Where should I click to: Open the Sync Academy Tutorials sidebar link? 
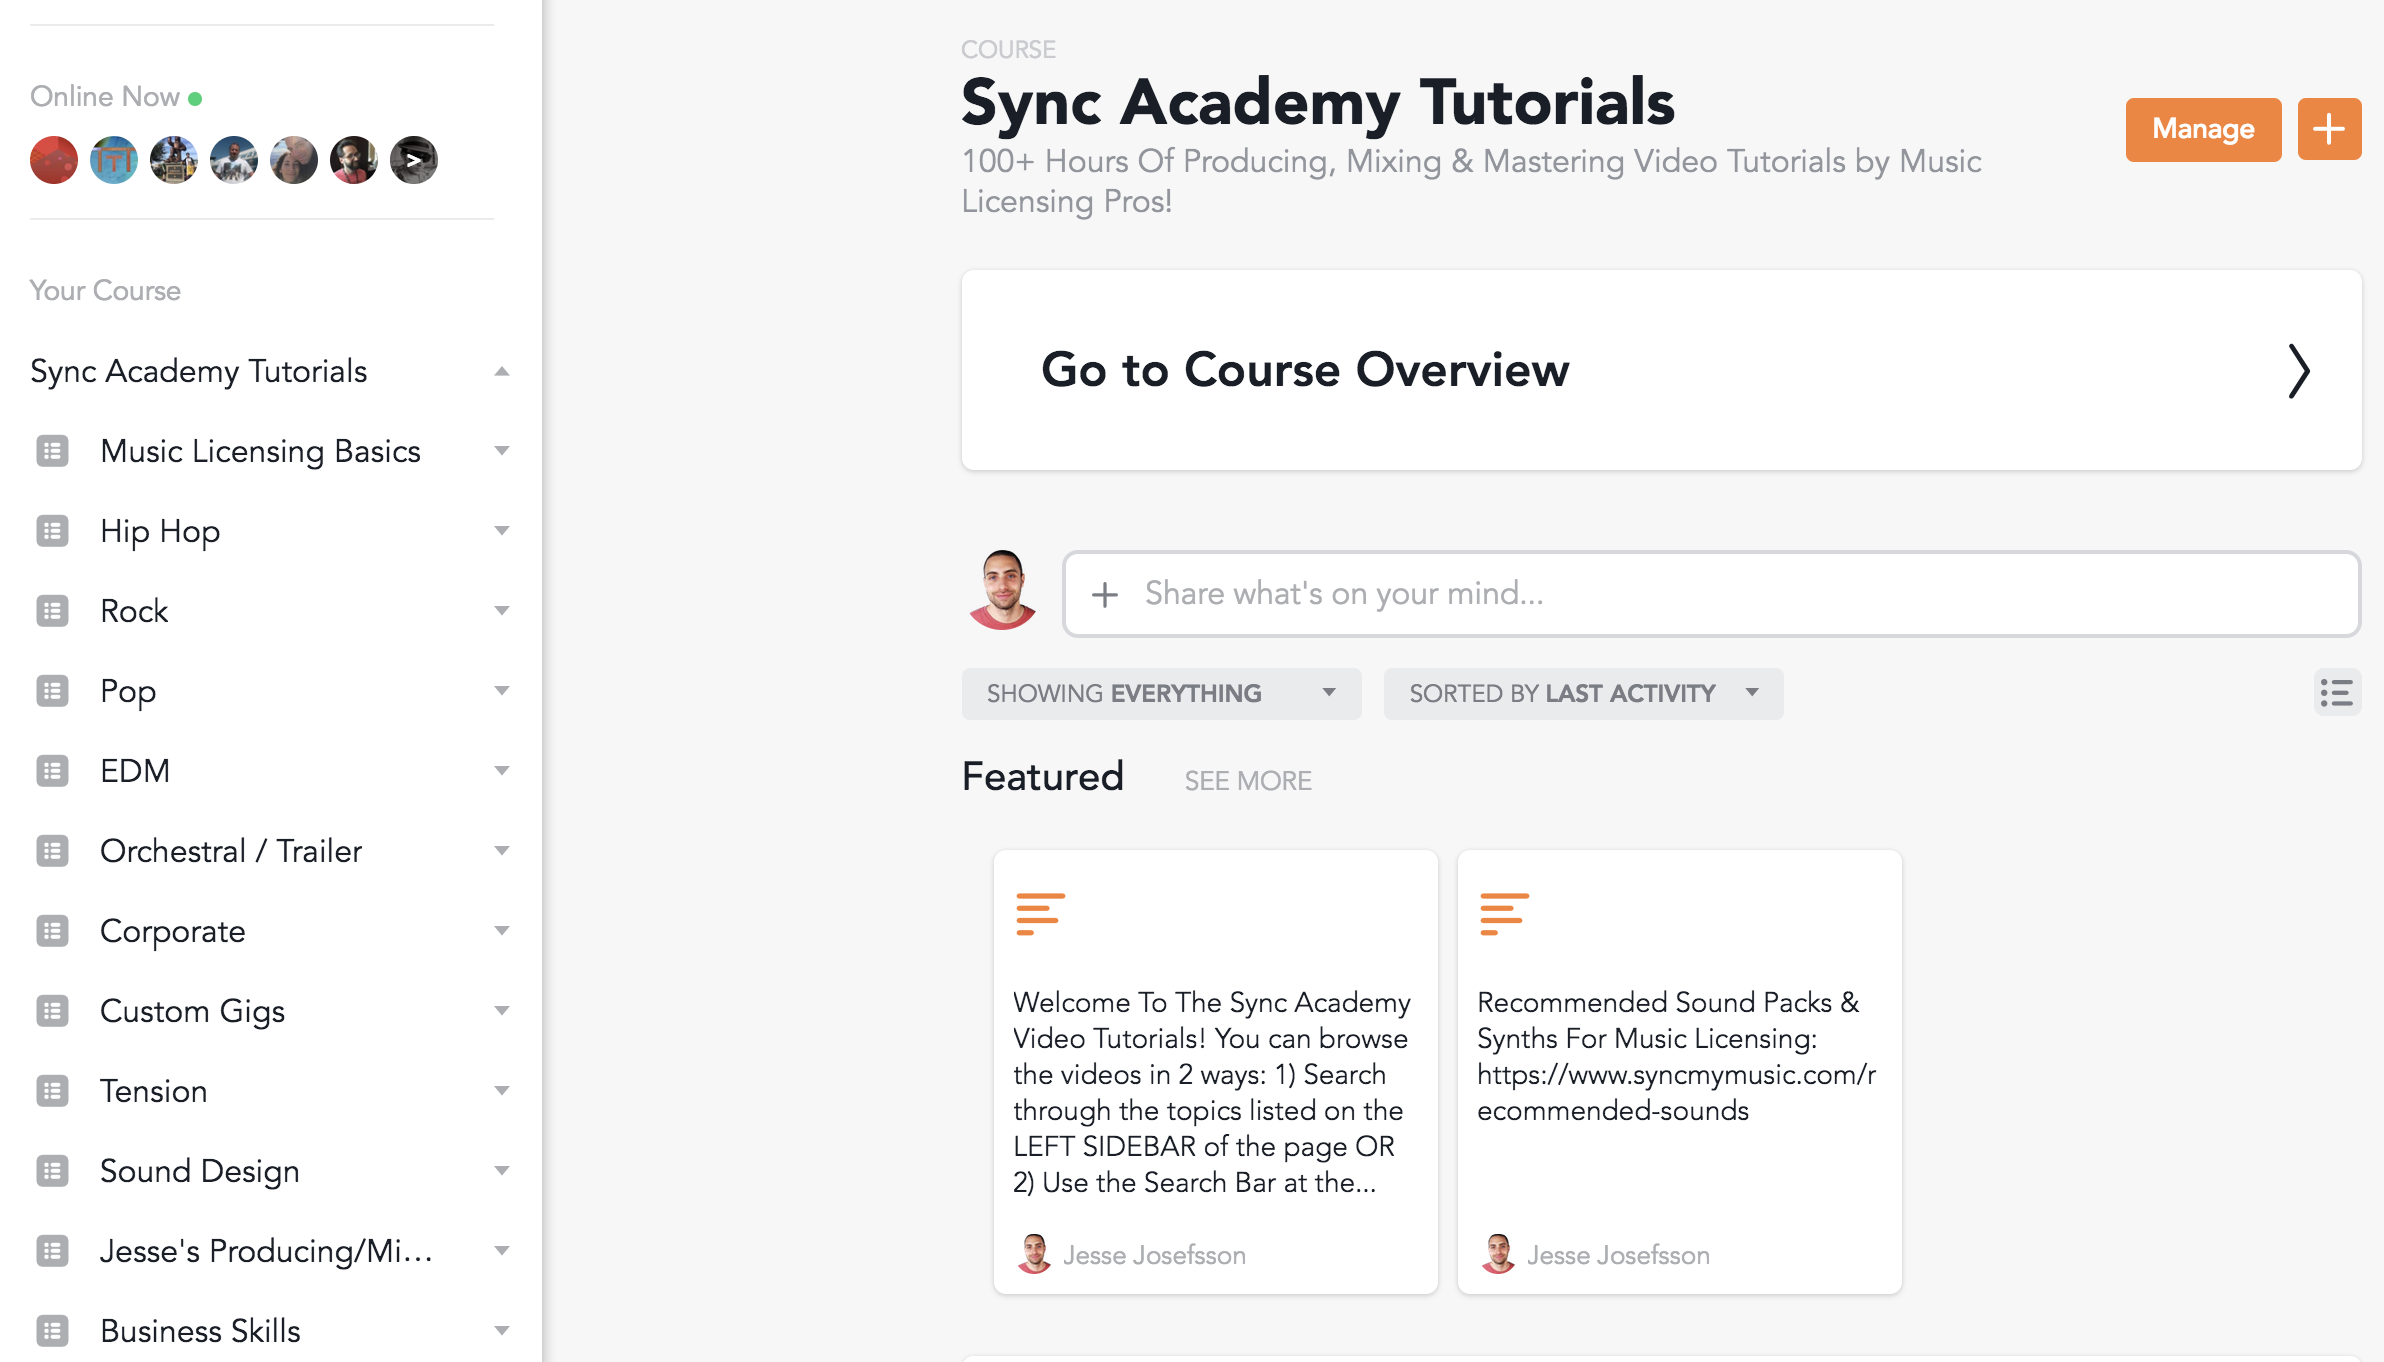click(199, 371)
